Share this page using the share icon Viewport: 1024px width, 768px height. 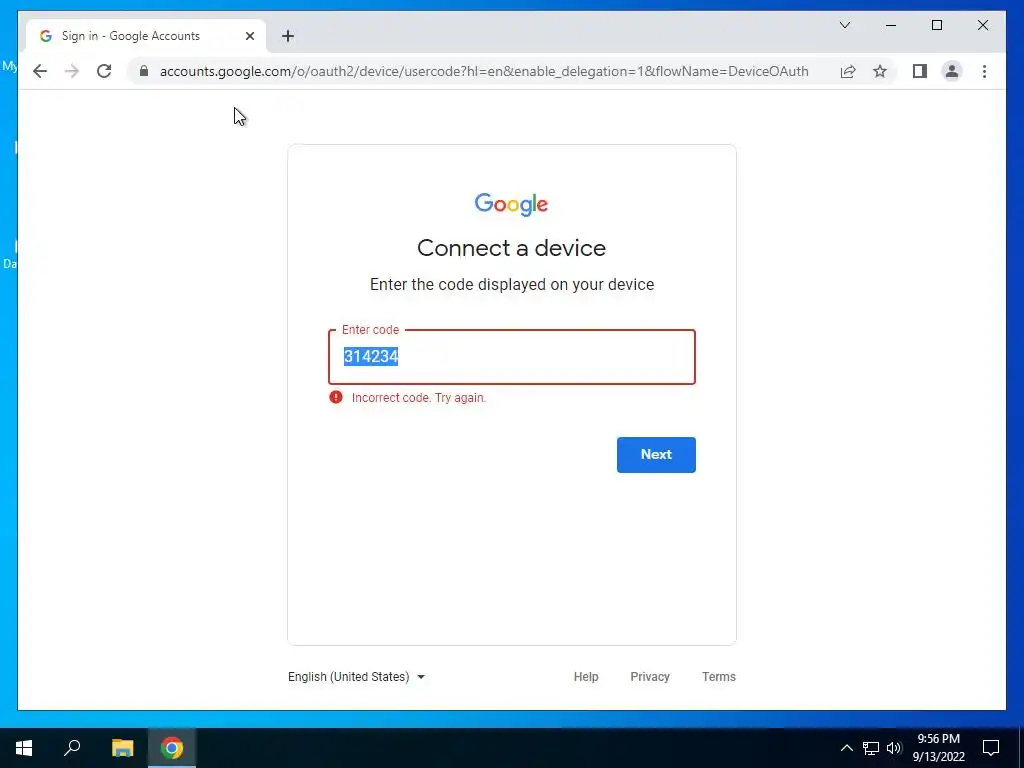pos(848,71)
